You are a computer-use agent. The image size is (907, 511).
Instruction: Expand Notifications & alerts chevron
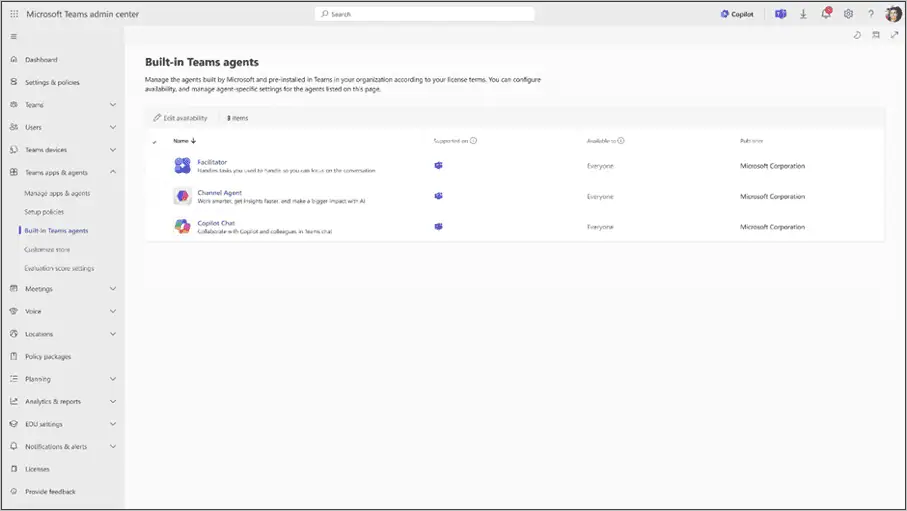[113, 447]
